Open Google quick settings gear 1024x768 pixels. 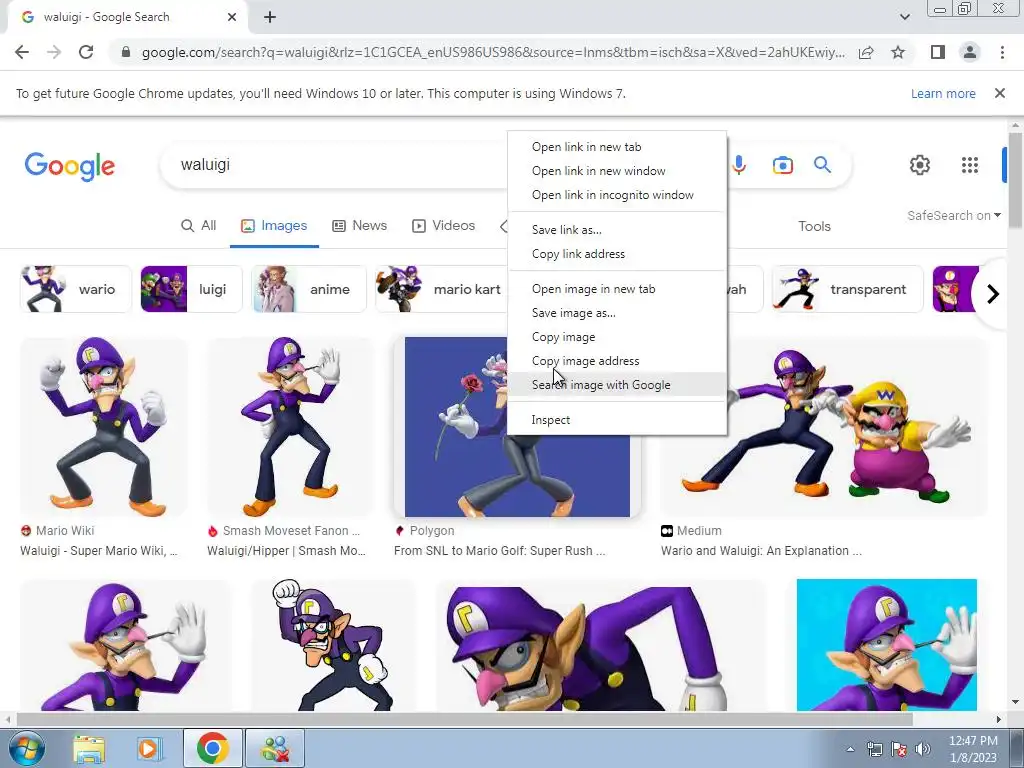coord(920,165)
